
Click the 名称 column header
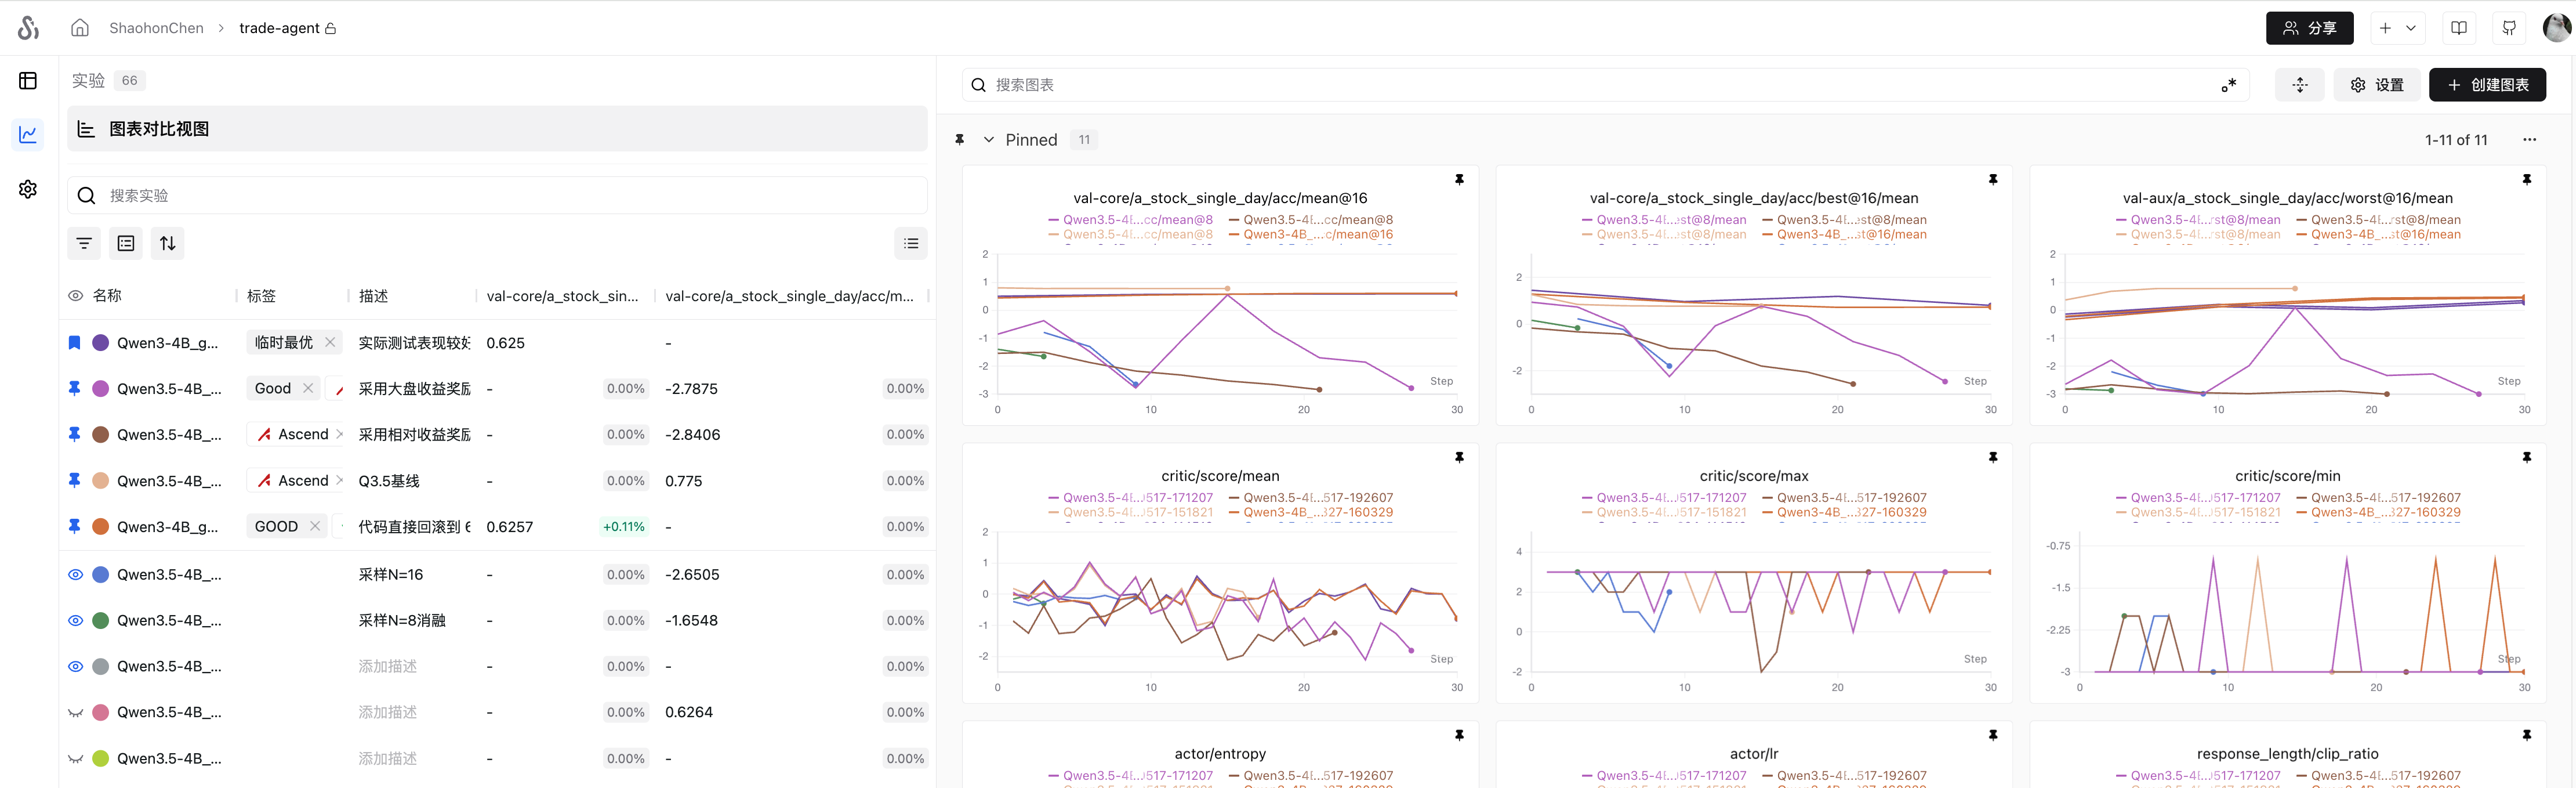point(107,296)
